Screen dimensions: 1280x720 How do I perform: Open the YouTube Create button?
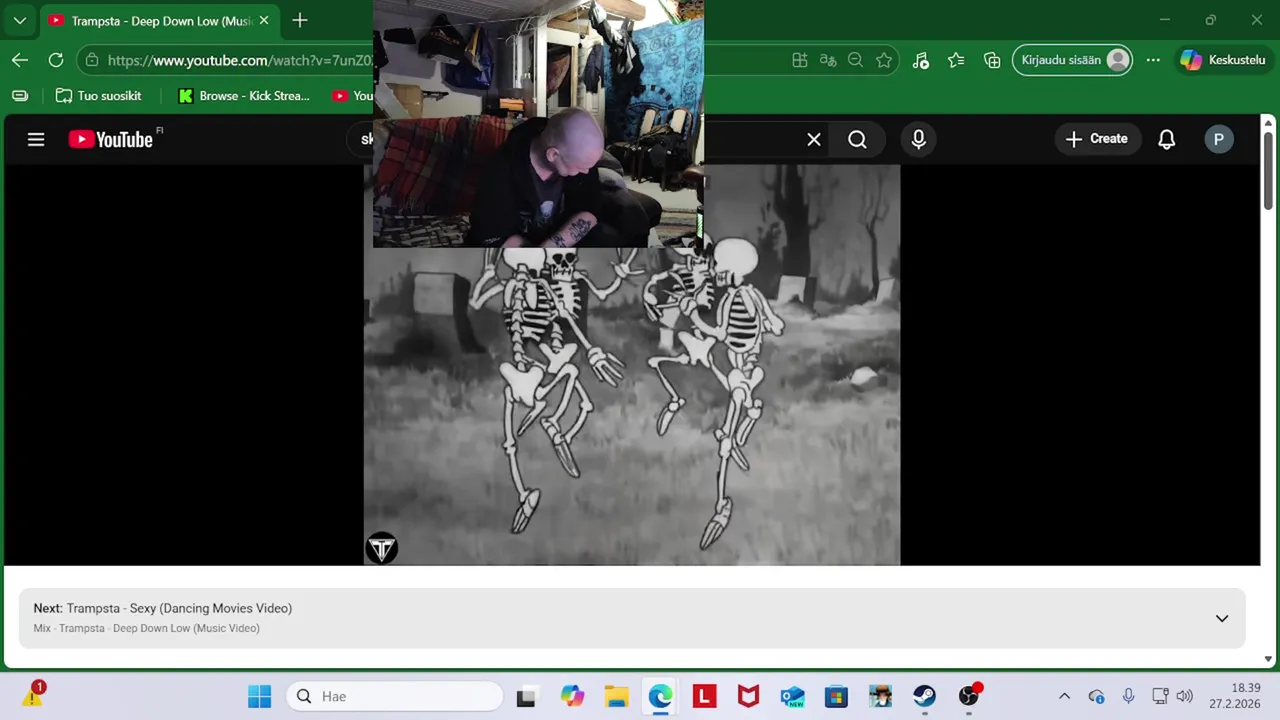click(1097, 139)
